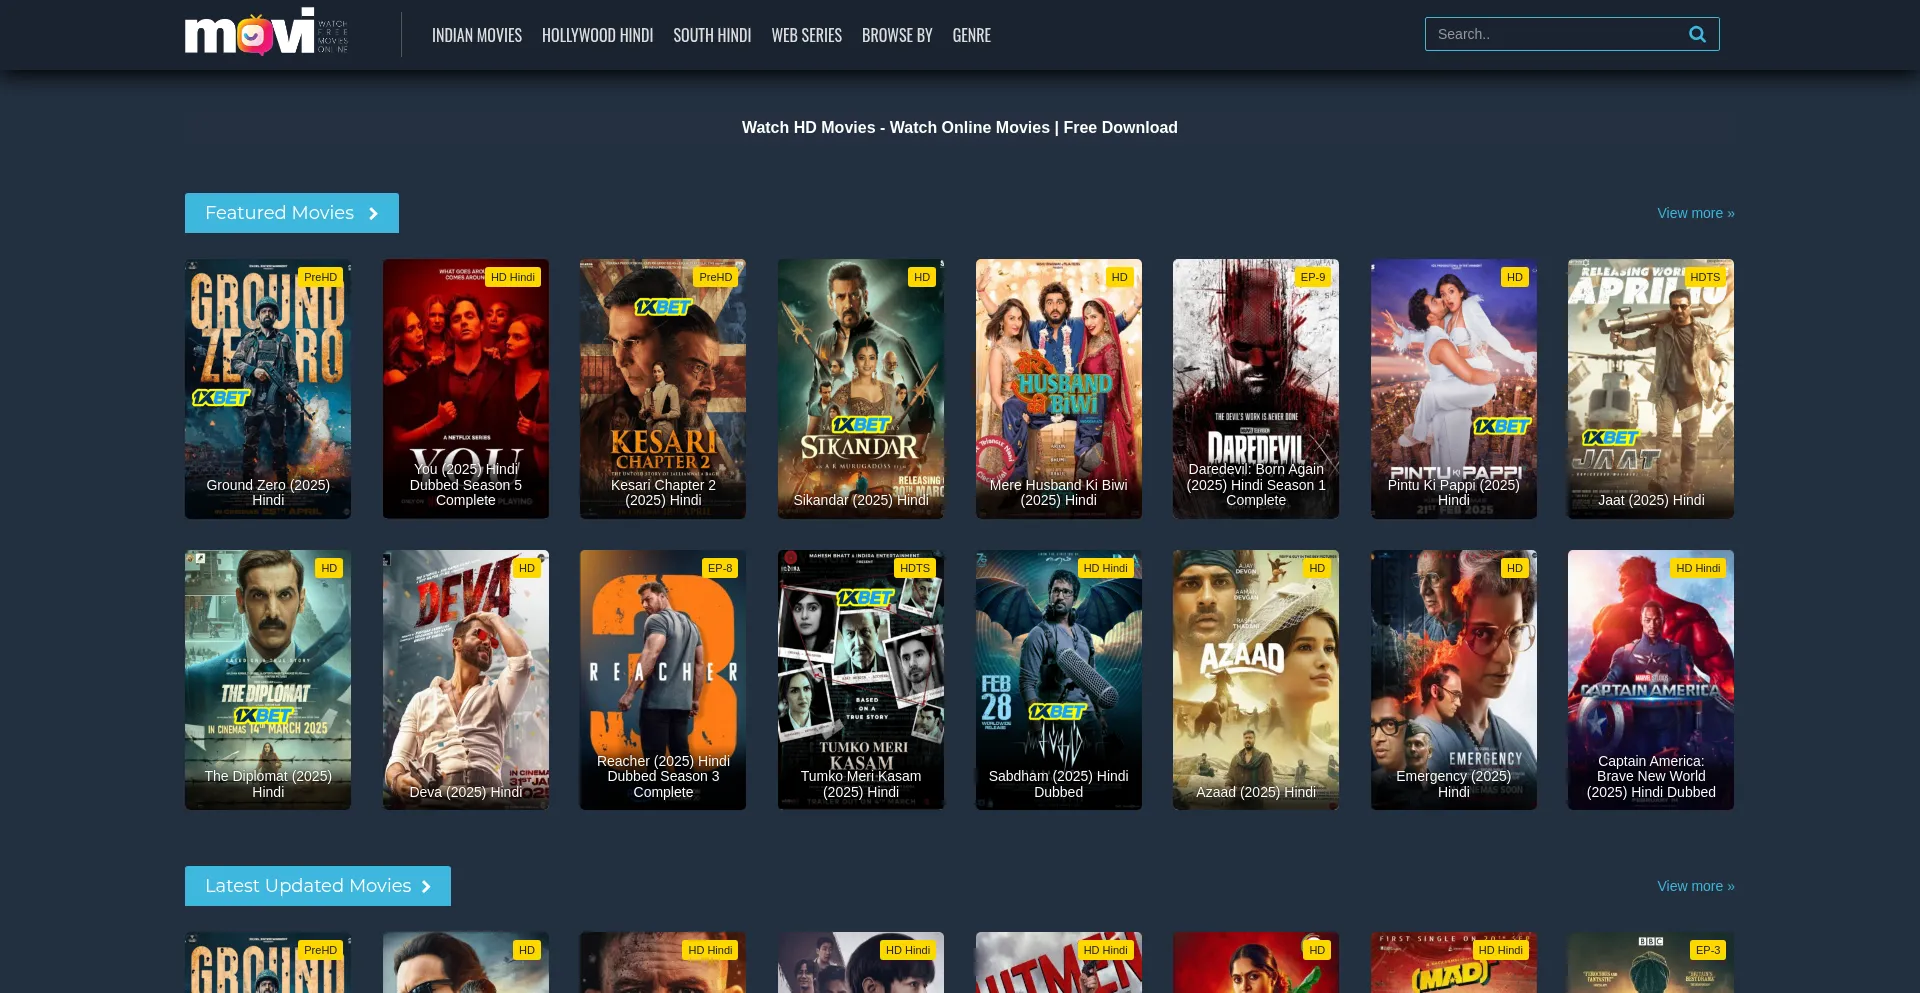Click the Movi site logo
1920x993 pixels.
[x=266, y=33]
